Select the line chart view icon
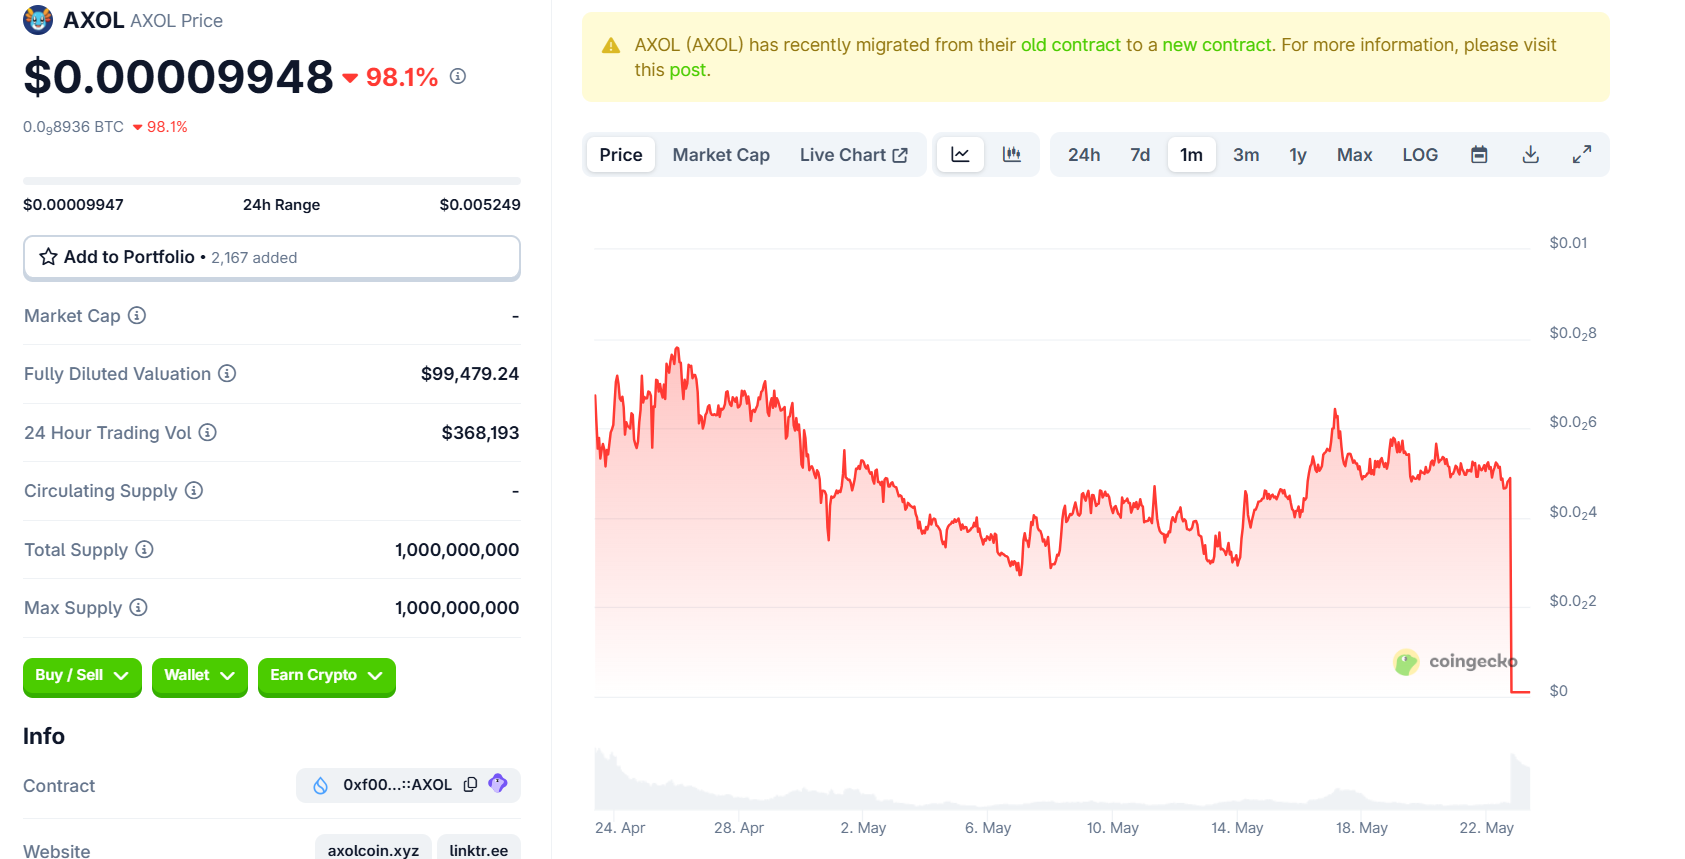This screenshot has height=859, width=1685. tap(960, 155)
